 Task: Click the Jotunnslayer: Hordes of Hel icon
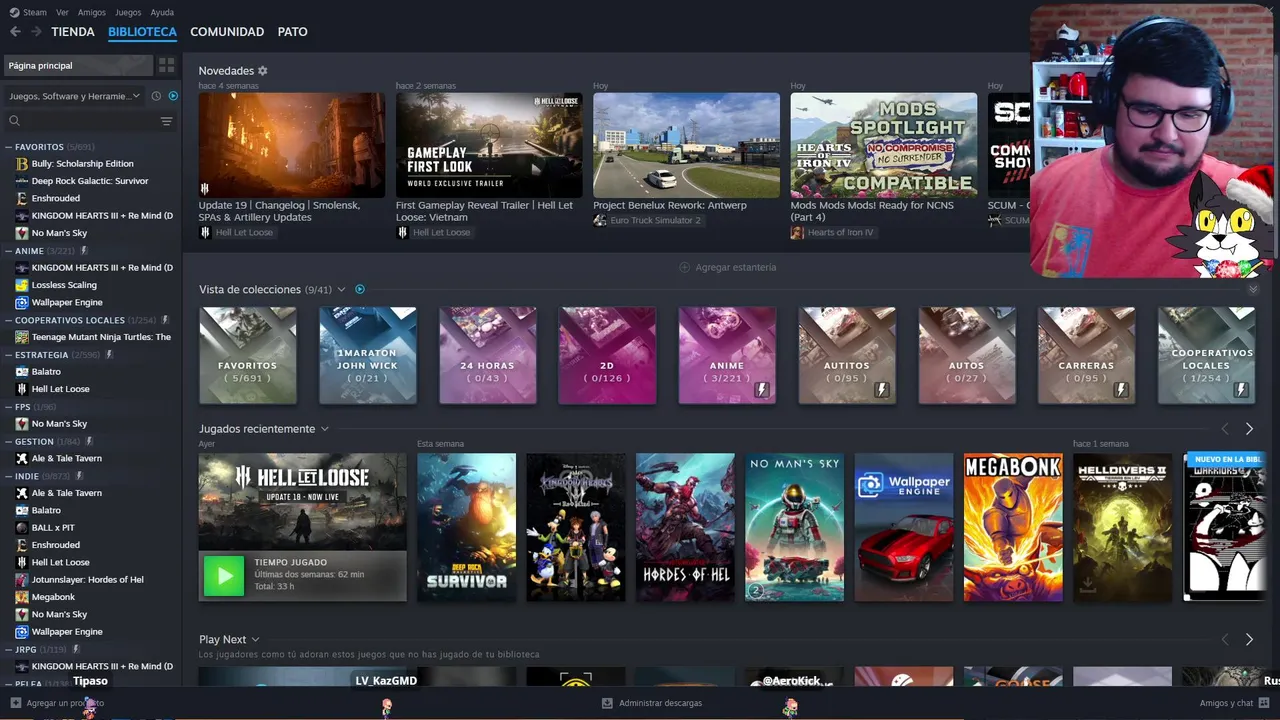coord(22,580)
